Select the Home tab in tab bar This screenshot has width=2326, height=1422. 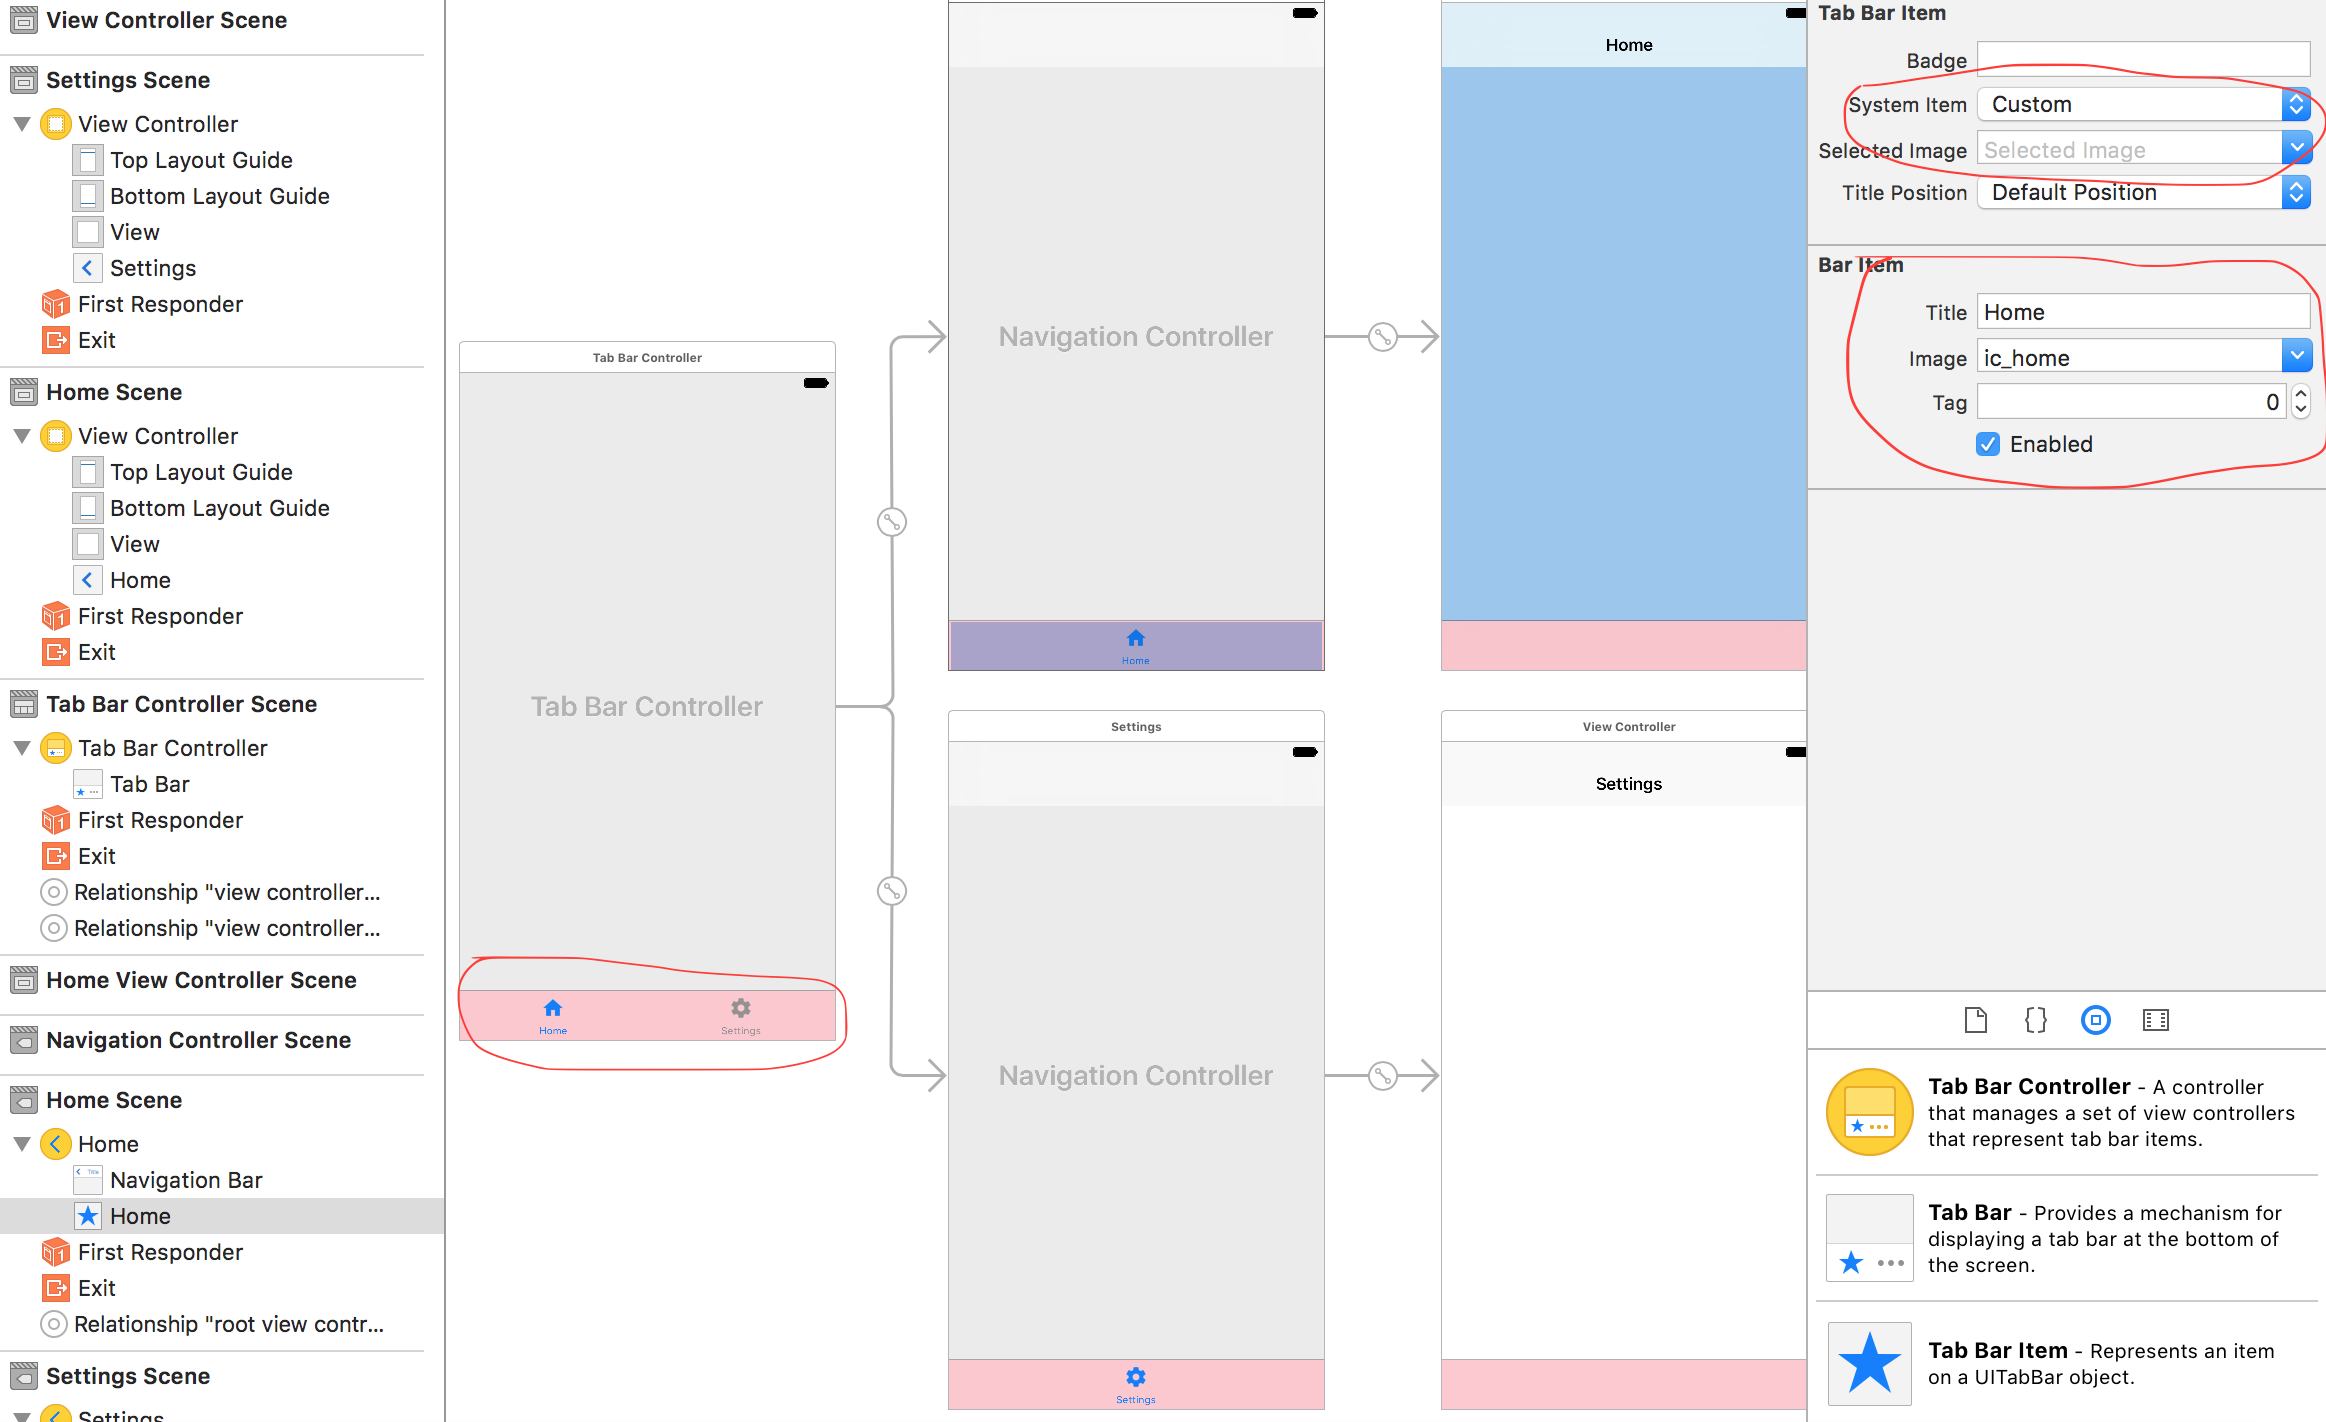point(553,1013)
